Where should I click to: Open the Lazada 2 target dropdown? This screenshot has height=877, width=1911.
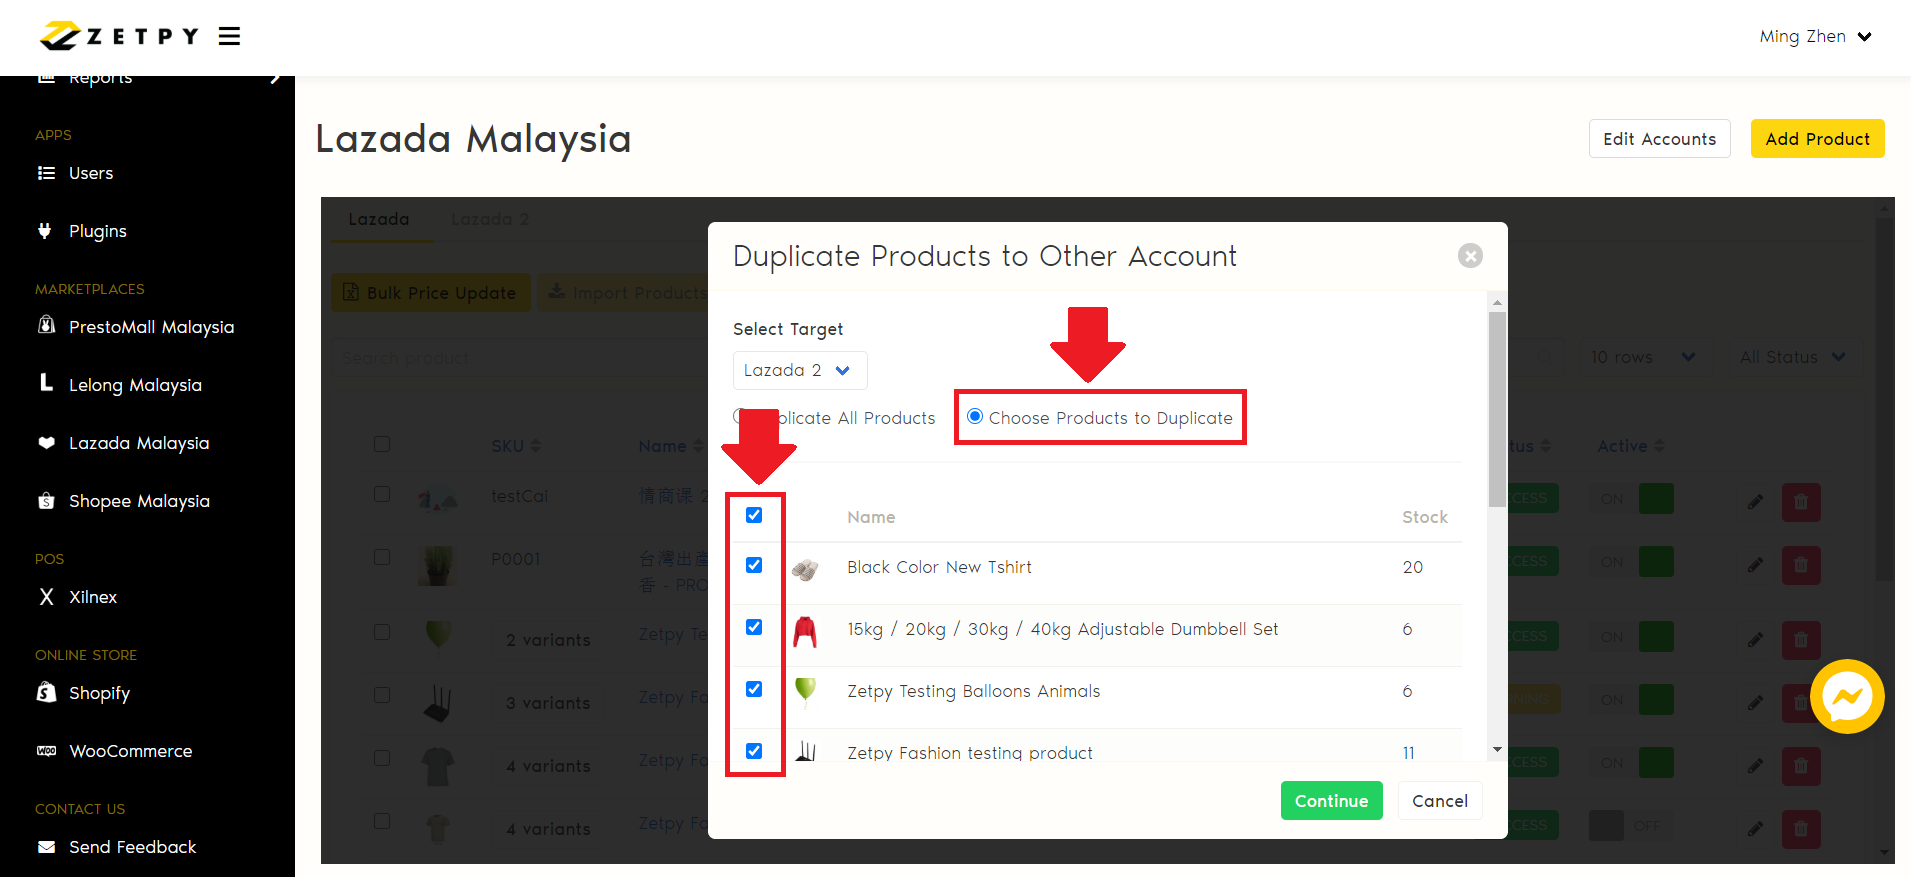click(x=799, y=370)
